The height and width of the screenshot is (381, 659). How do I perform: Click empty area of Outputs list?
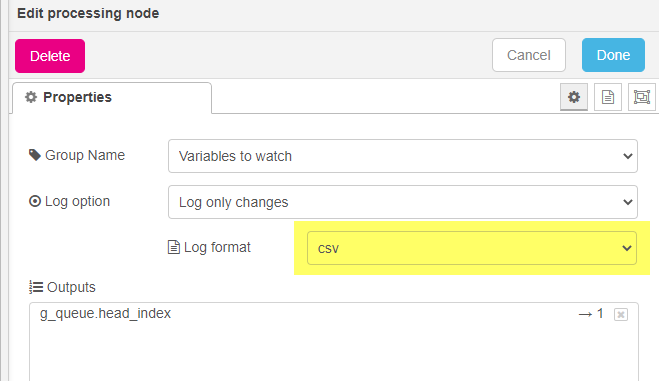334,353
